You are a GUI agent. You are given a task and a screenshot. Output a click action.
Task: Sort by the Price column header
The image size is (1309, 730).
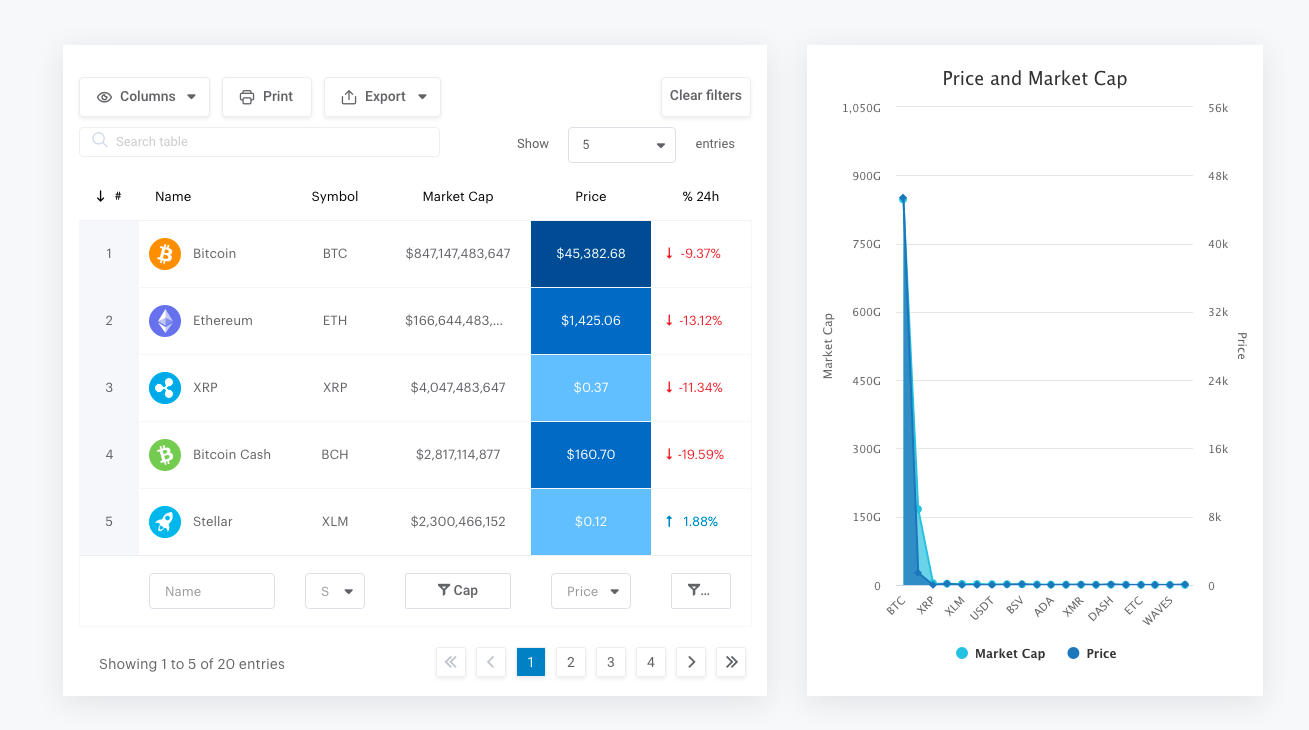tap(591, 197)
